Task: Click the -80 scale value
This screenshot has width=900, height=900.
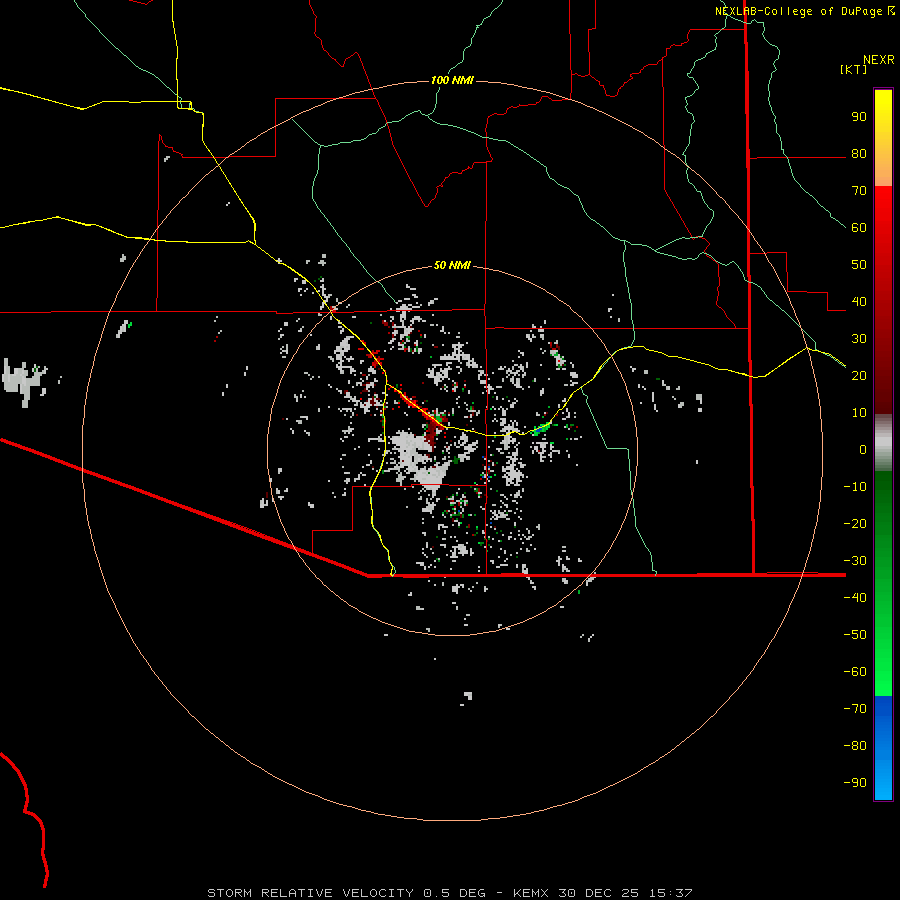Action: 855,746
